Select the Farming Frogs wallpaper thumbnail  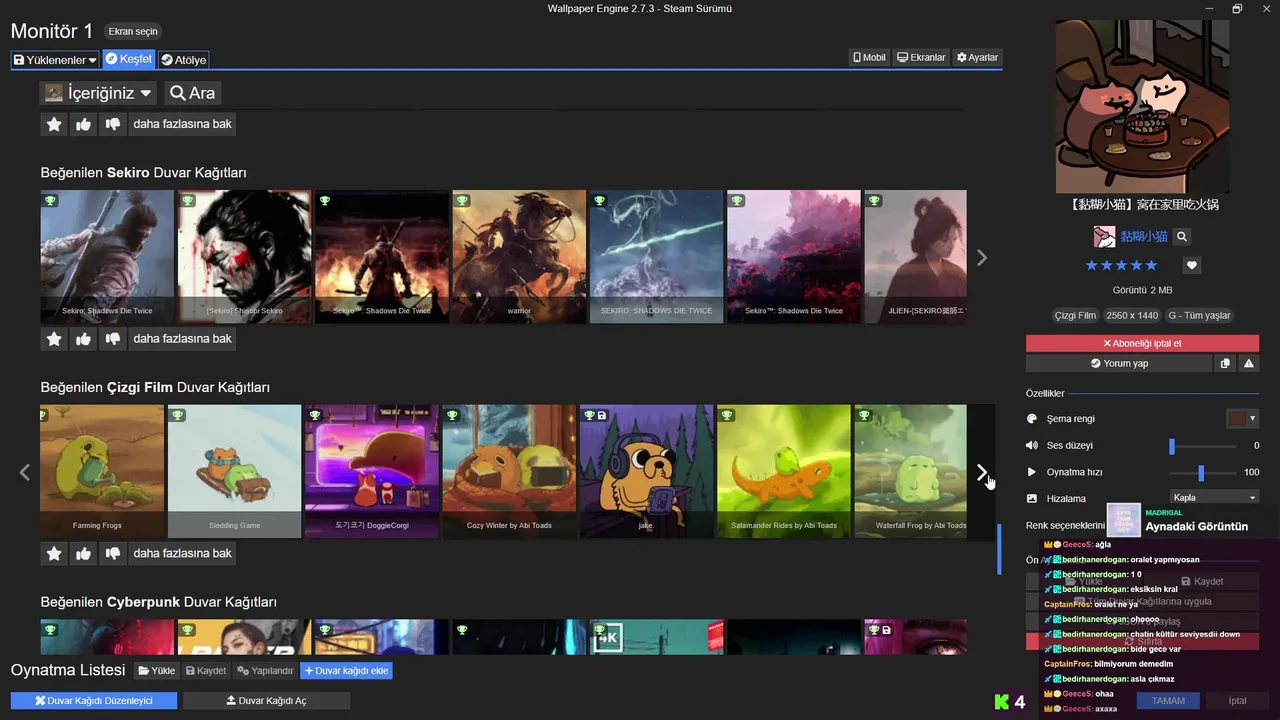pyautogui.click(x=102, y=471)
